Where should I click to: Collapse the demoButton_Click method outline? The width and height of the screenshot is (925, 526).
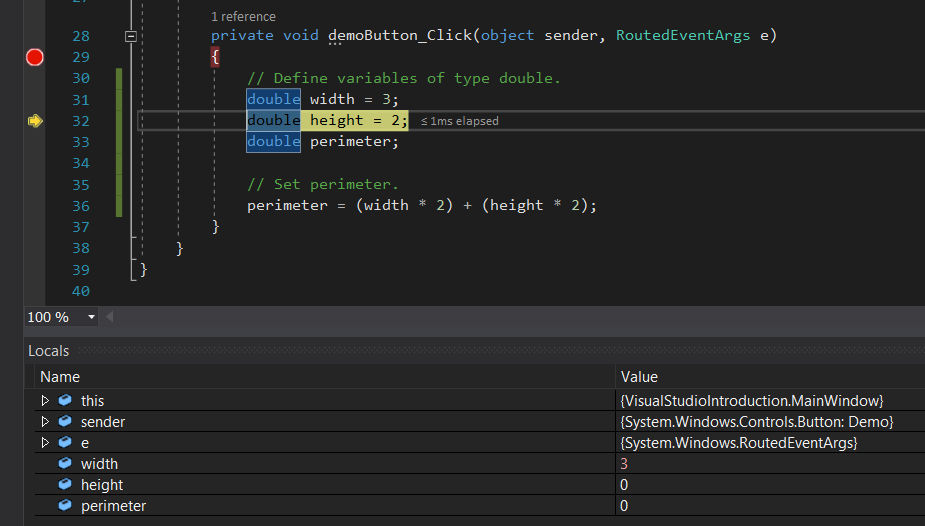(130, 36)
